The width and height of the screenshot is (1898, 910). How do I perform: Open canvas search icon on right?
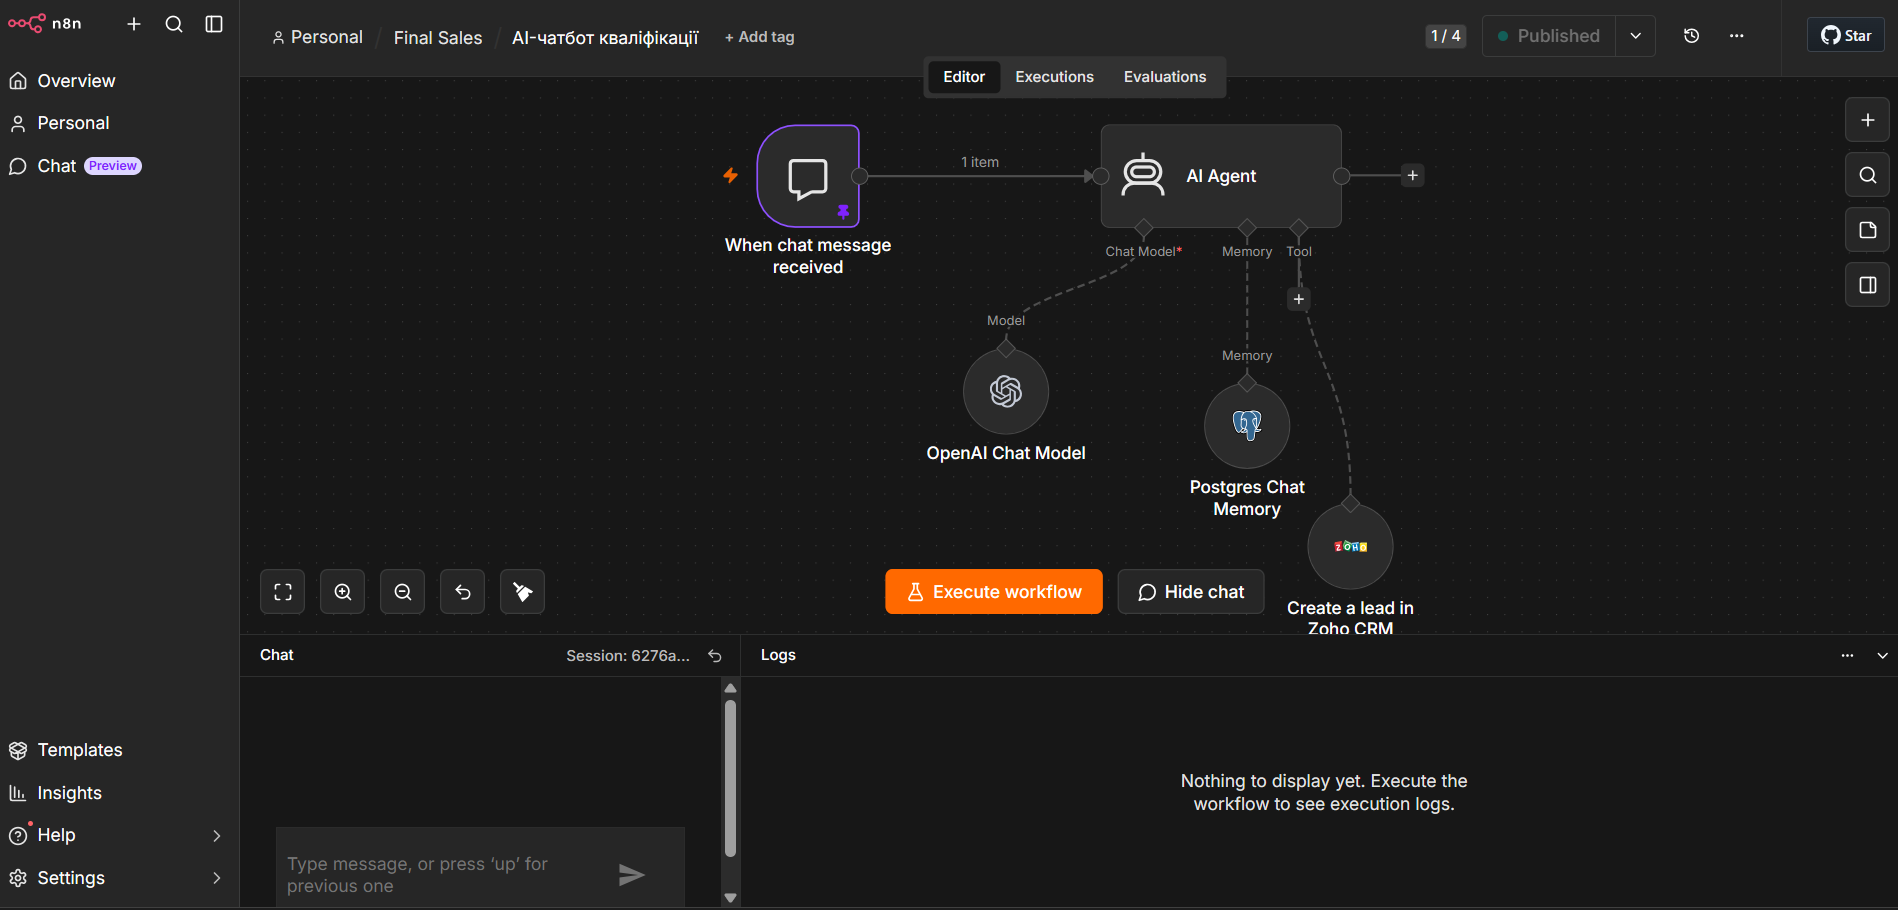(x=1868, y=175)
